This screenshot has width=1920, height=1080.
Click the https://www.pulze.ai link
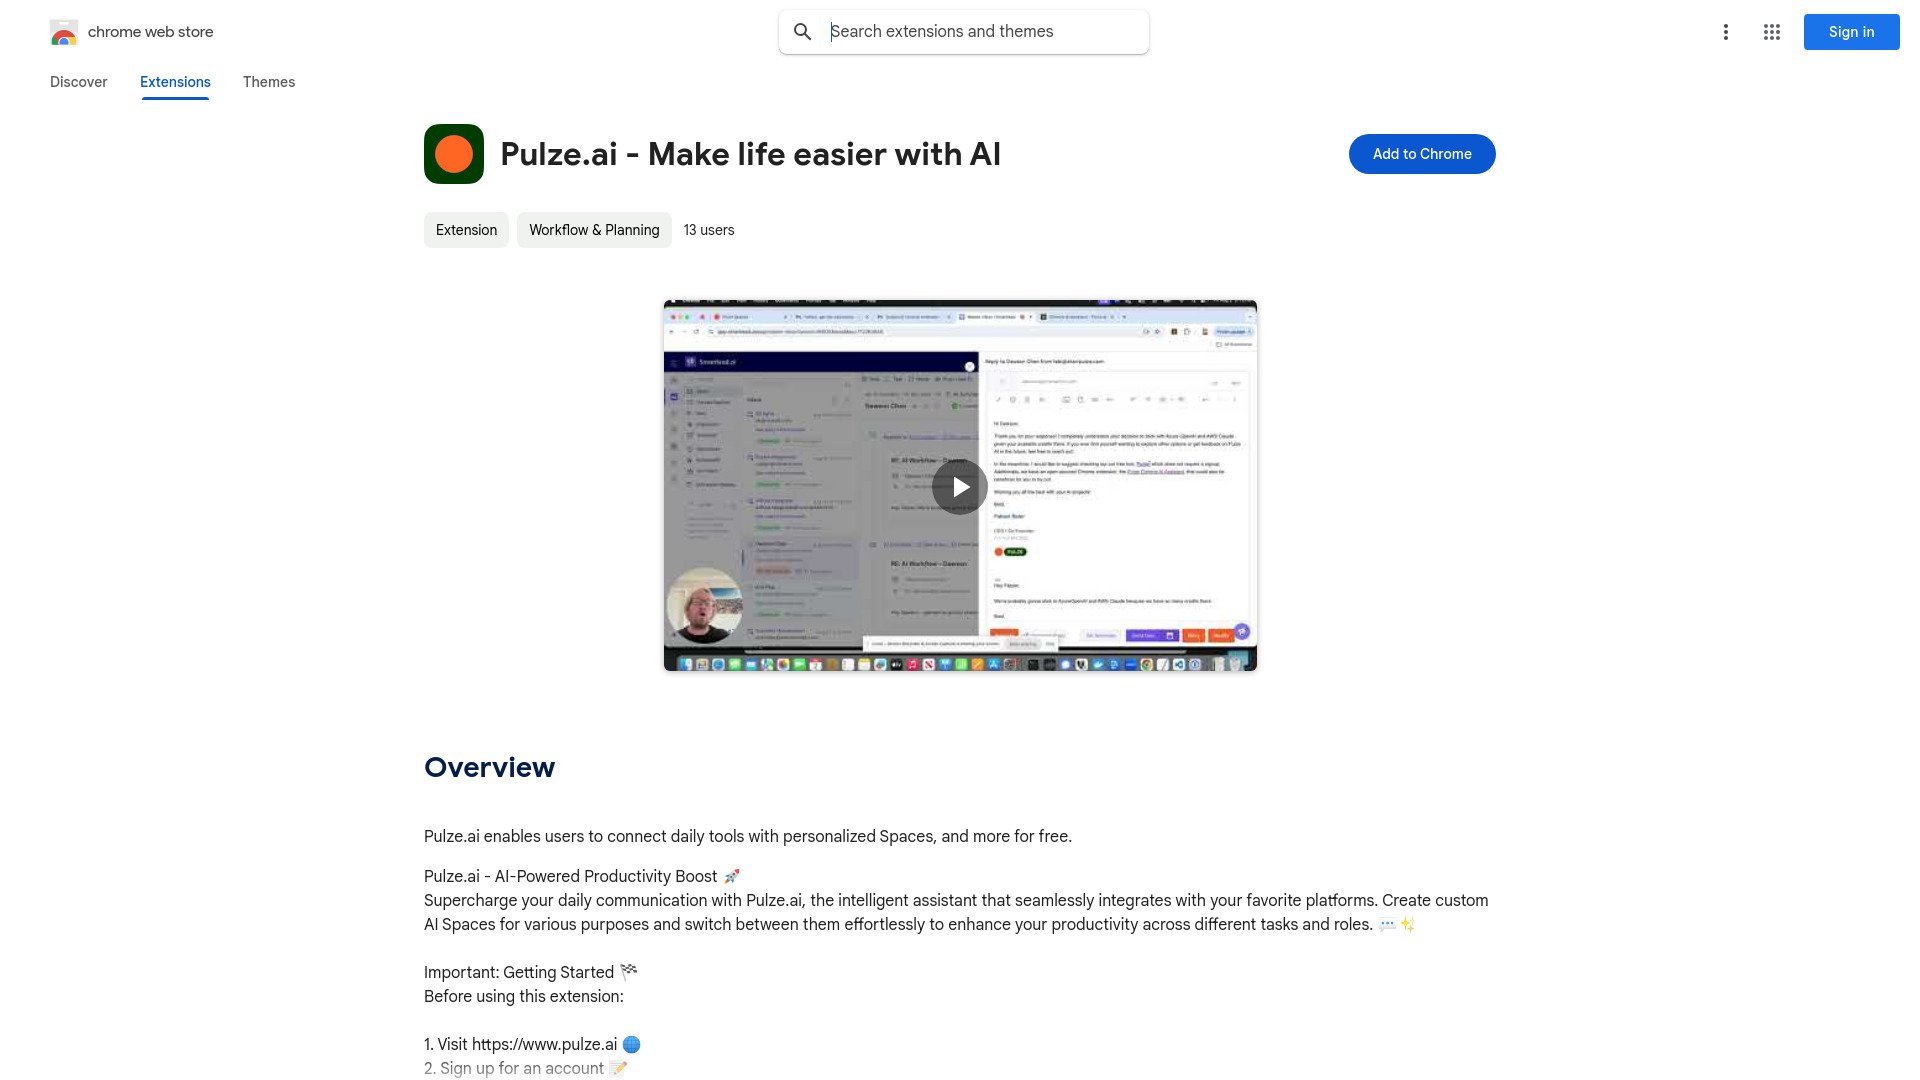[x=543, y=1044]
